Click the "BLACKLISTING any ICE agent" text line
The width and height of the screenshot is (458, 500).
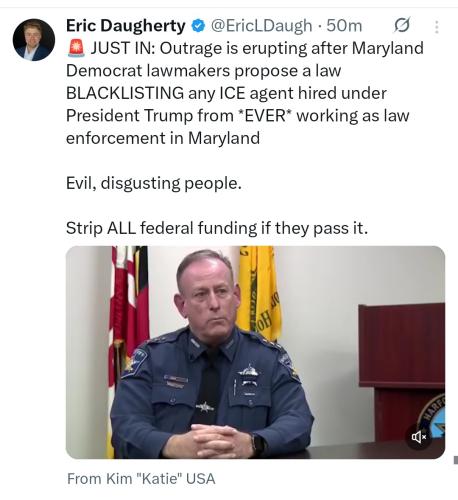click(226, 93)
